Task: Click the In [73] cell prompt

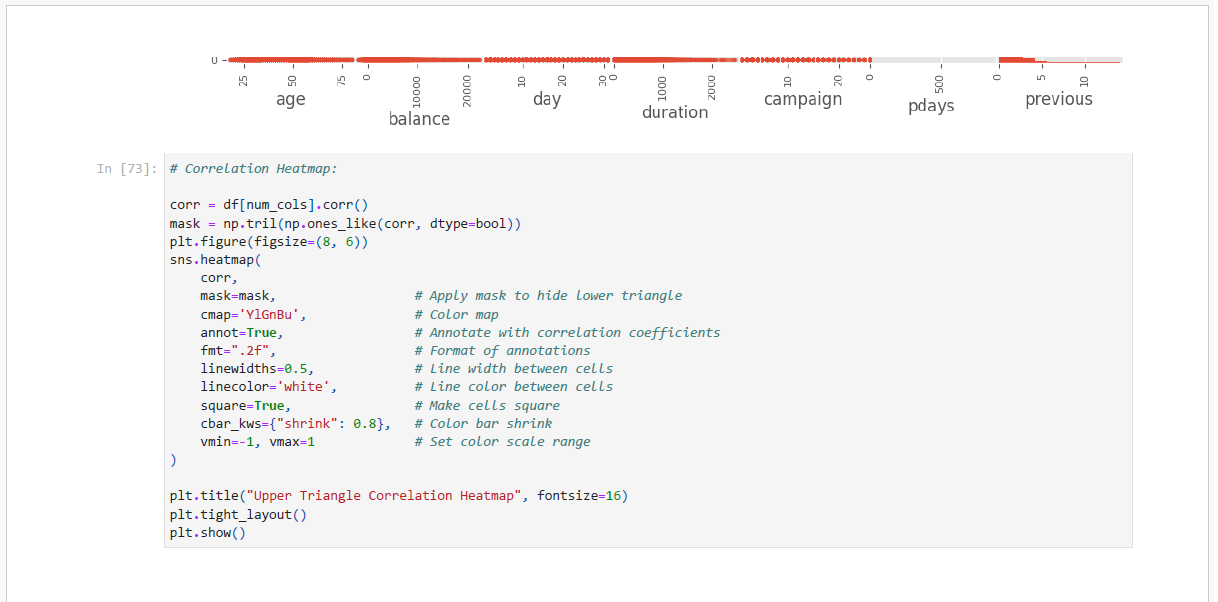Action: 126,169
